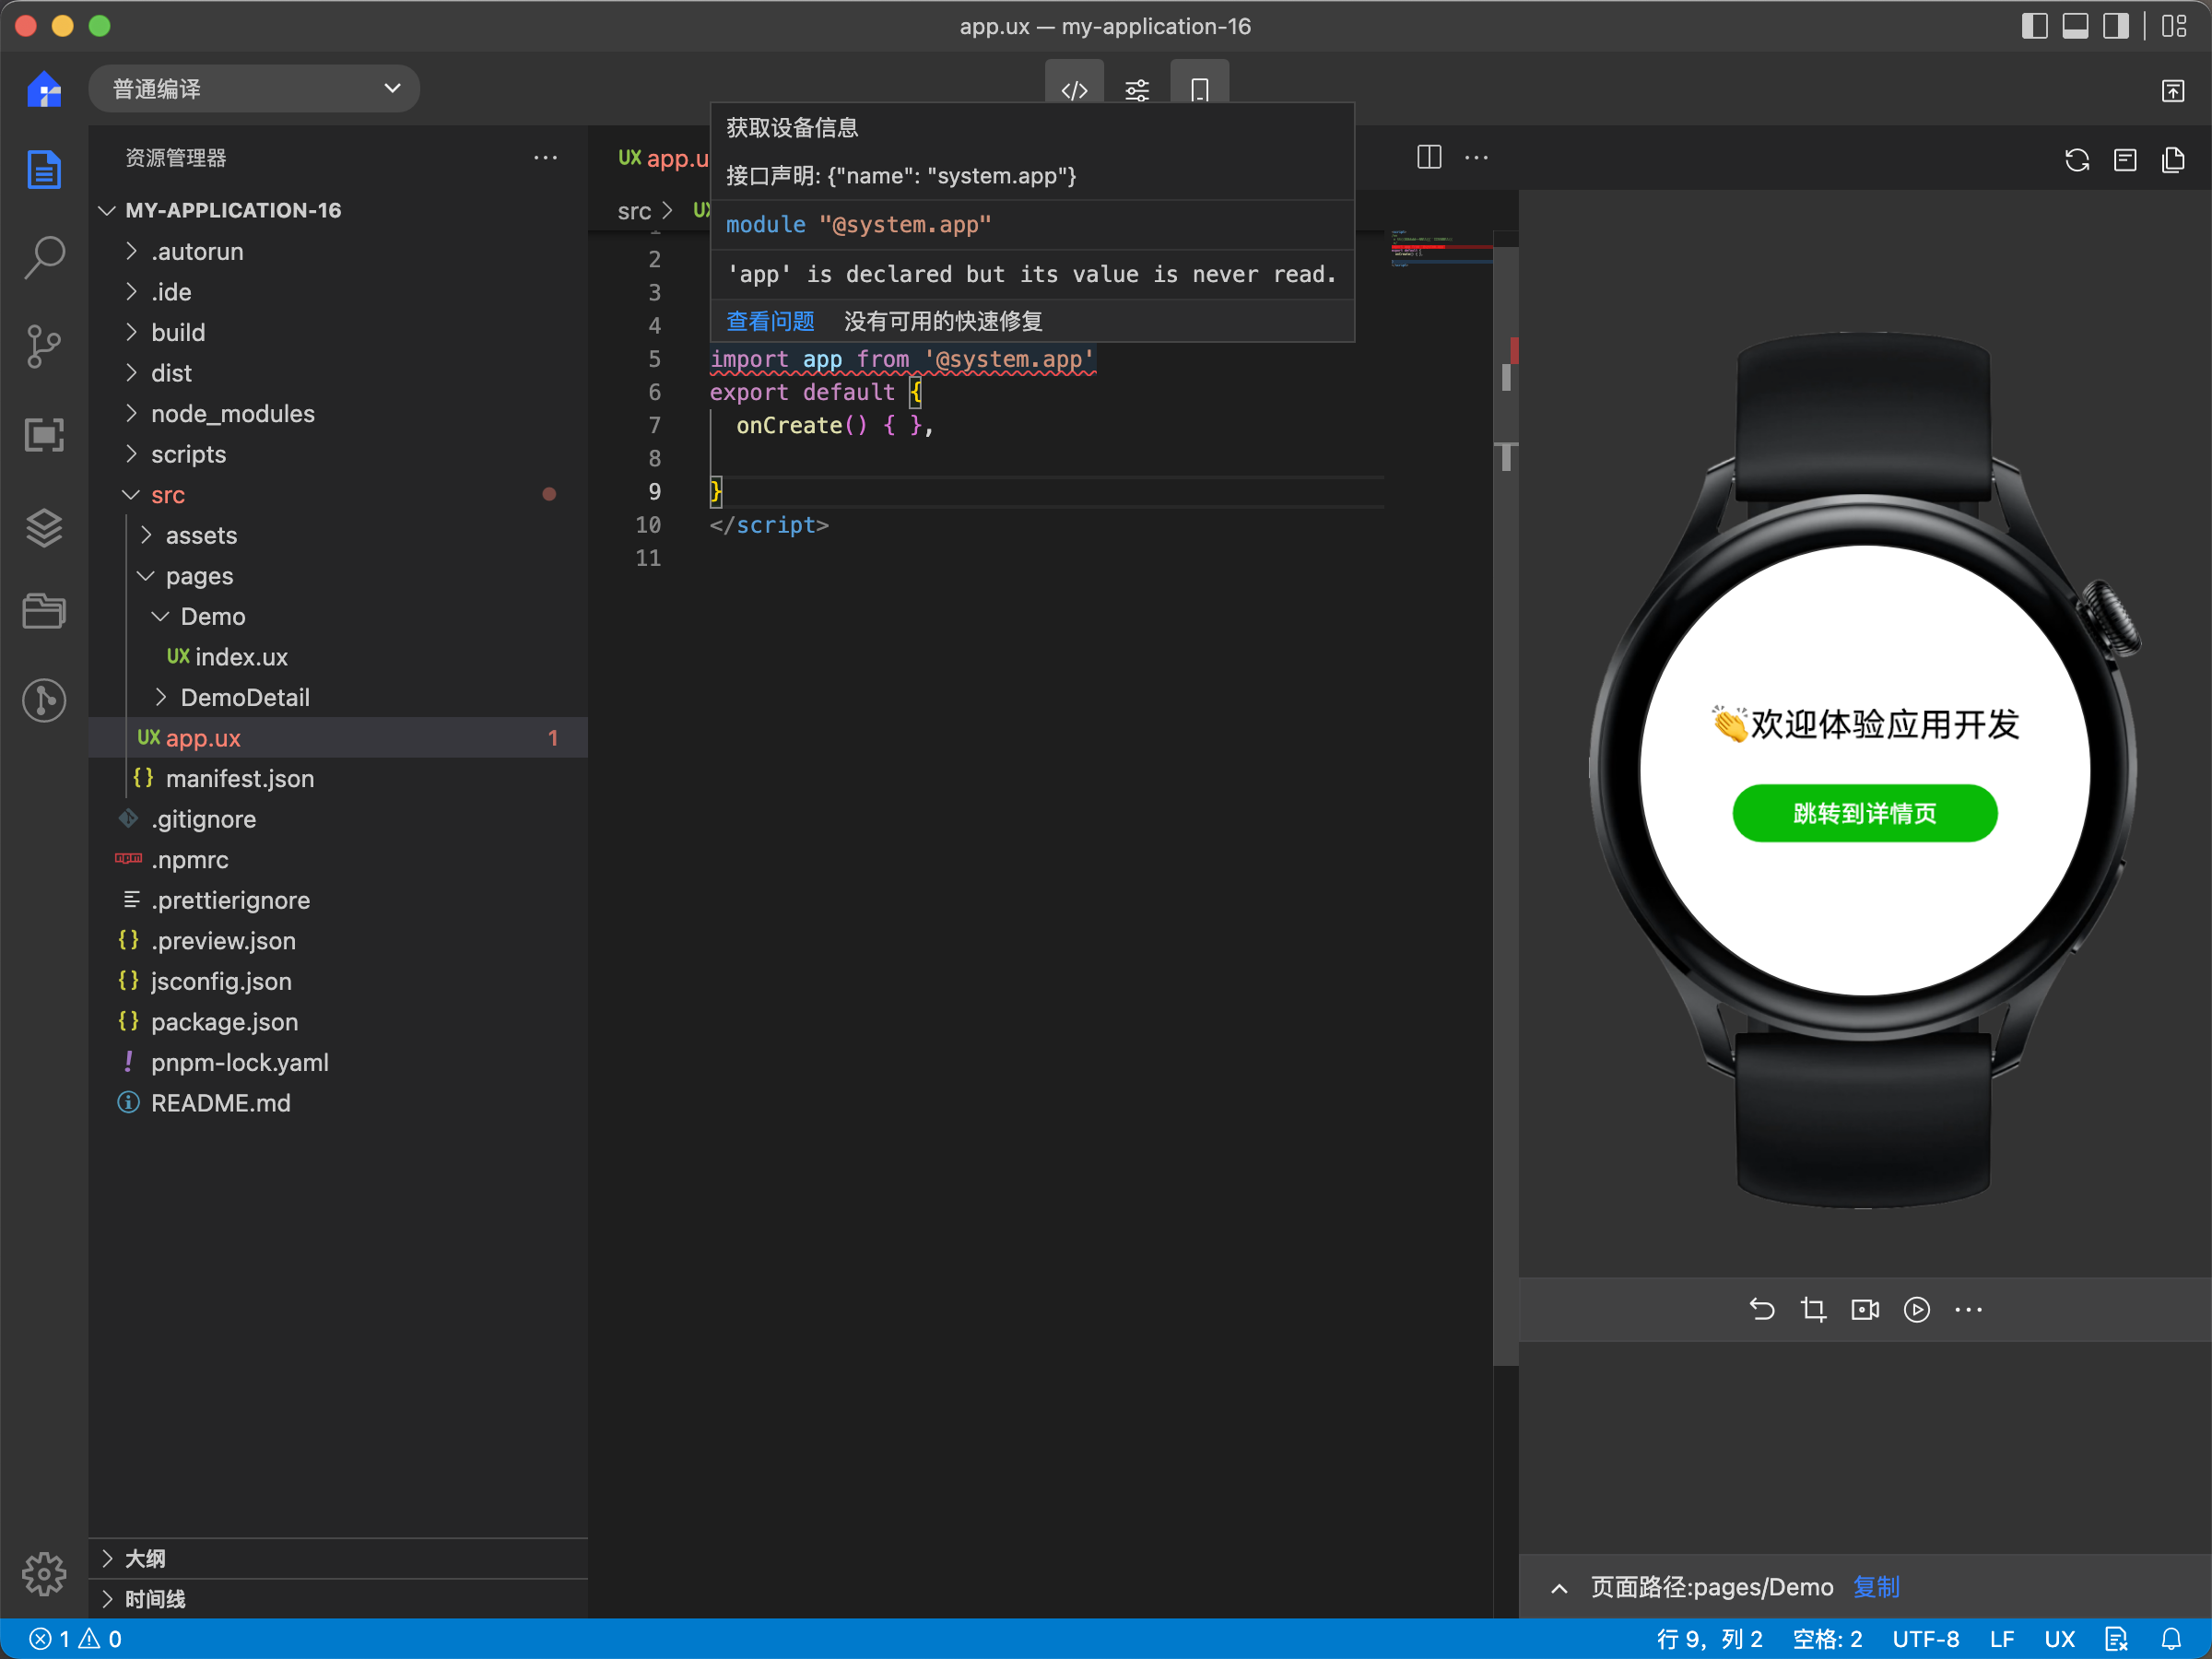Split the editor with the split icon
This screenshot has height=1659, width=2212.
pyautogui.click(x=1429, y=157)
